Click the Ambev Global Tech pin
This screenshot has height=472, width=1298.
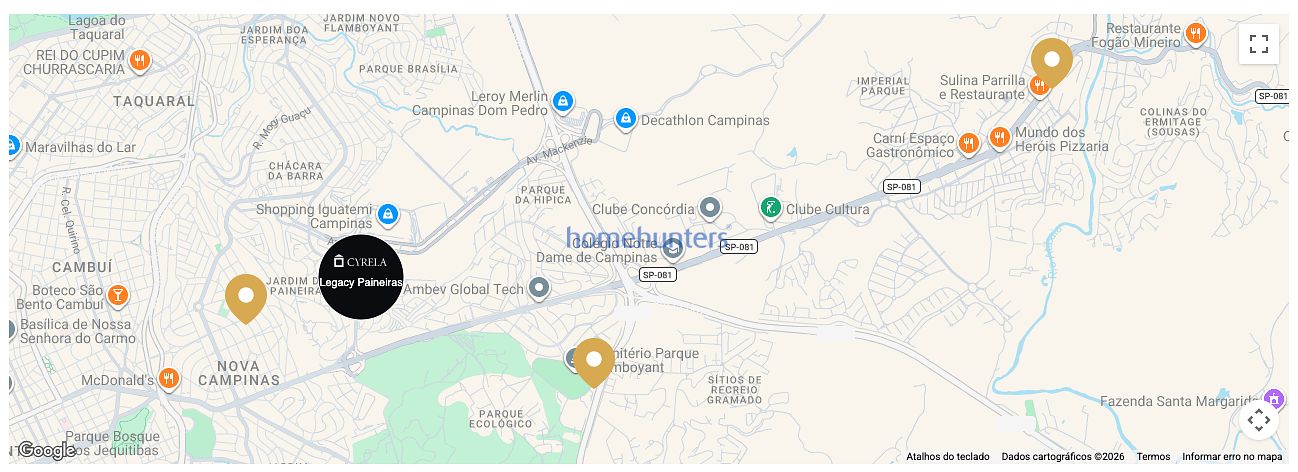point(539,289)
